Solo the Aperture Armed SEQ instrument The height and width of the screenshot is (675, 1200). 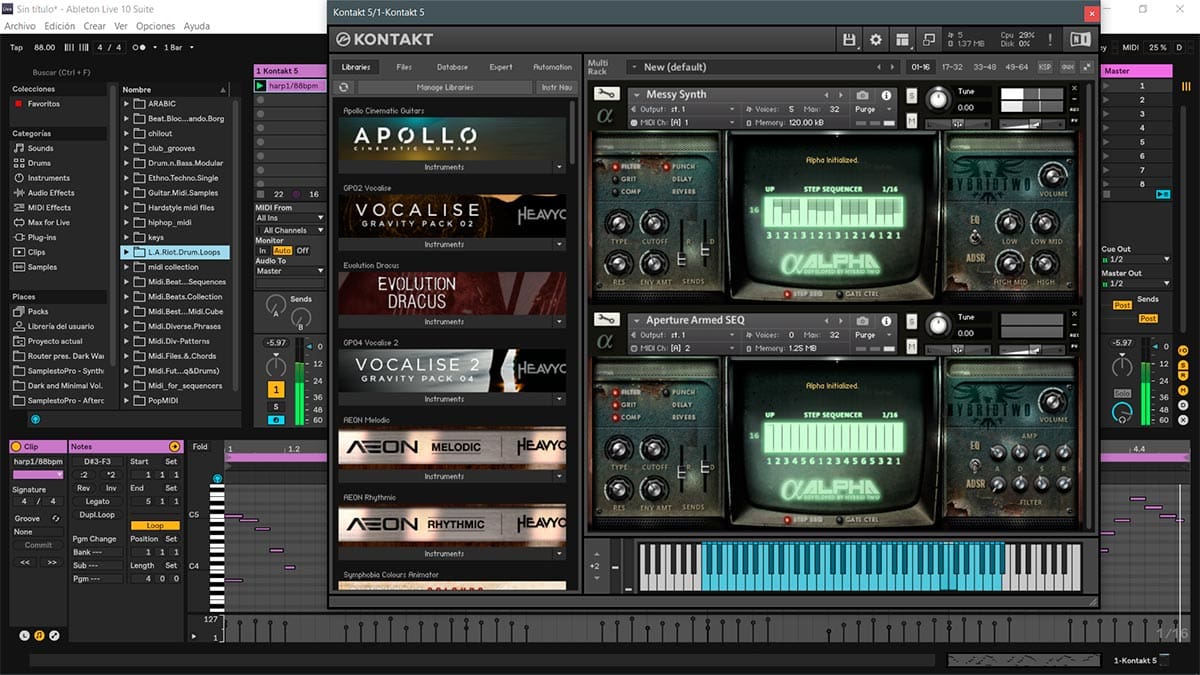pos(912,320)
